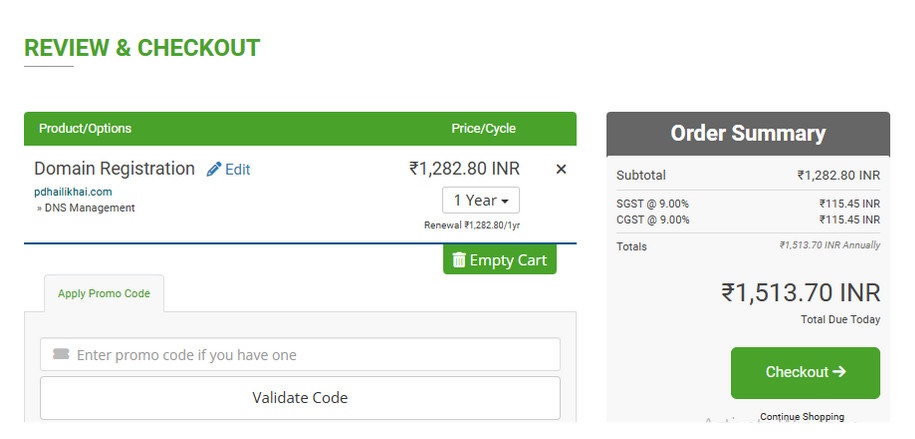Click the Continue Shopping link
Image resolution: width=915 pixels, height=439 pixels.
coord(802,417)
